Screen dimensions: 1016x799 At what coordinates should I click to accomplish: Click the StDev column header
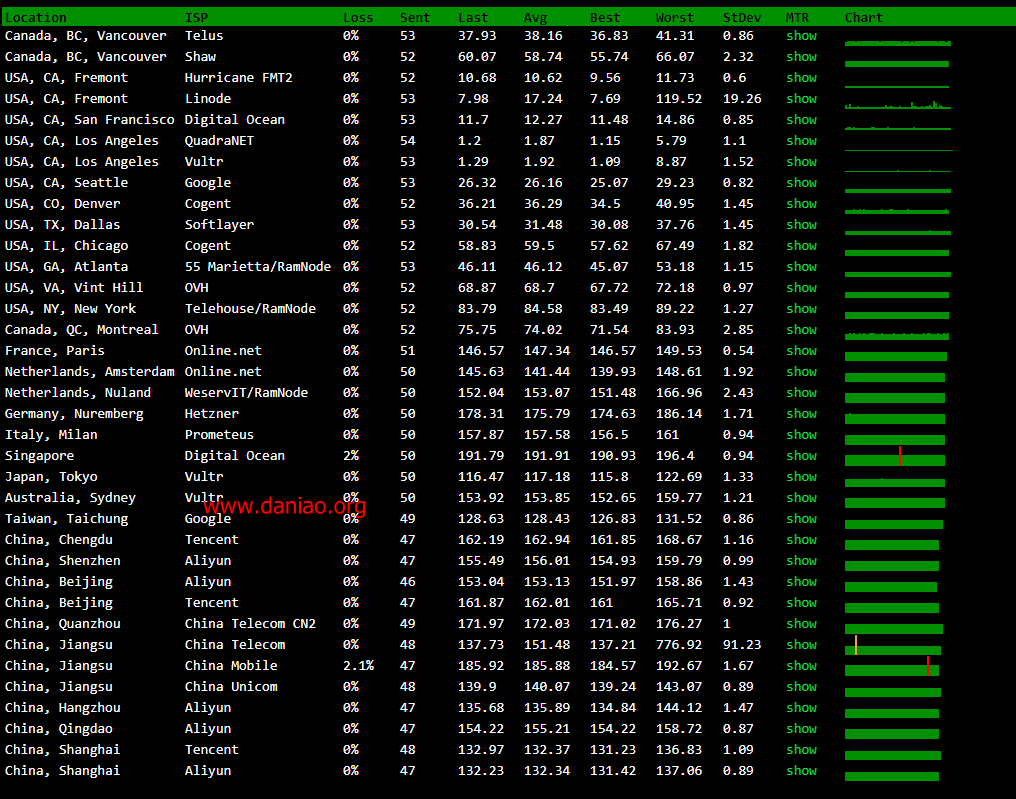742,17
